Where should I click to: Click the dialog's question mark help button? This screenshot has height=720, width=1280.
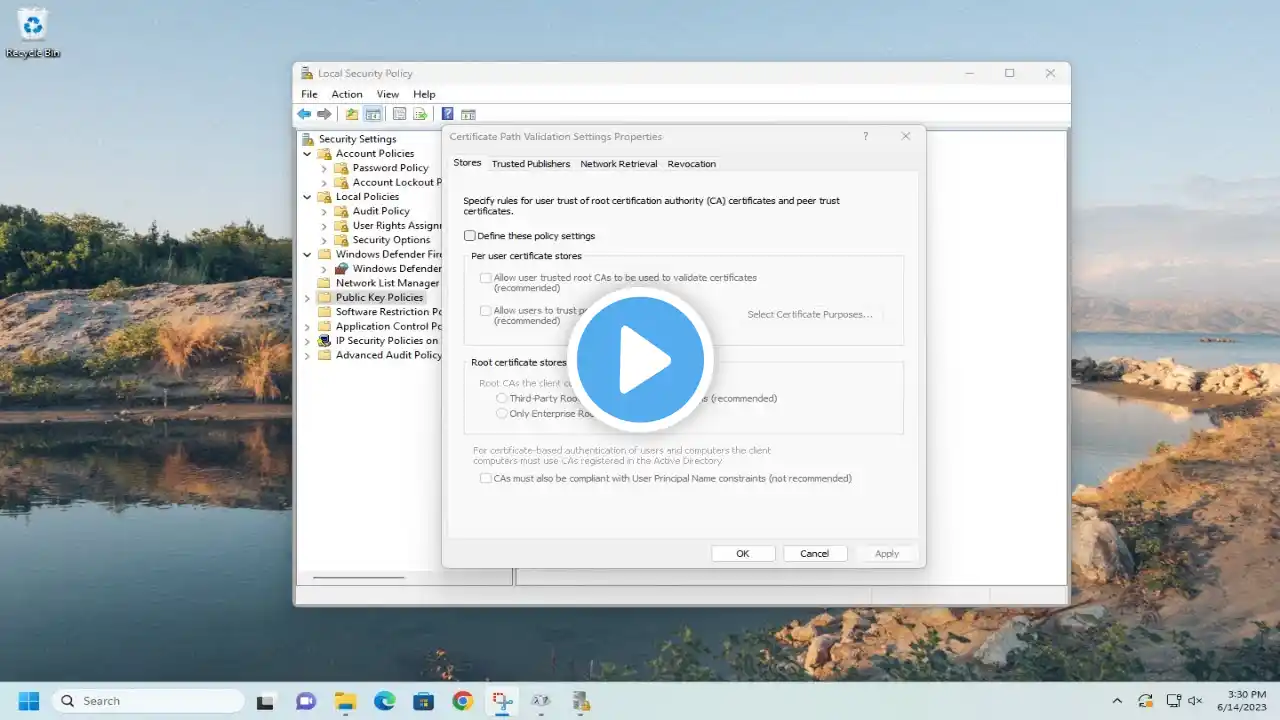coord(865,136)
